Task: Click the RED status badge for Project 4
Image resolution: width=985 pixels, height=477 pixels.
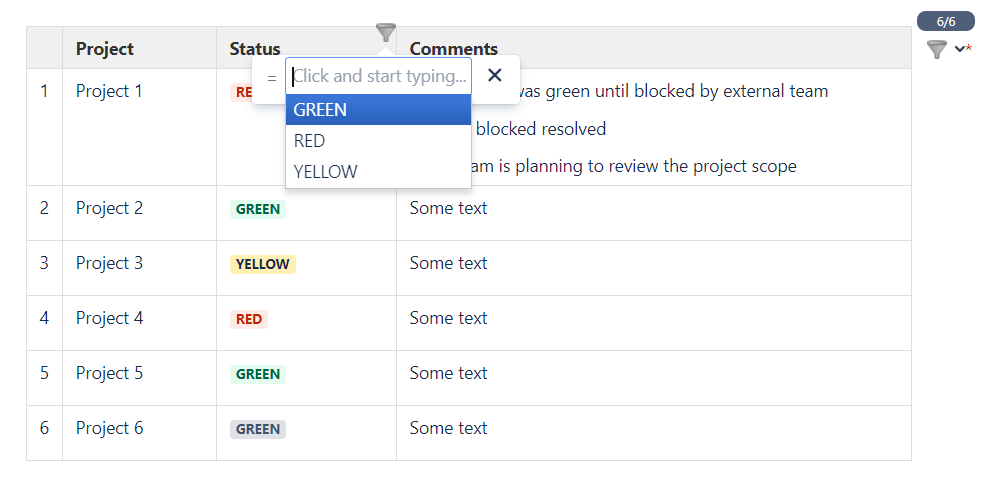Action: tap(249, 319)
